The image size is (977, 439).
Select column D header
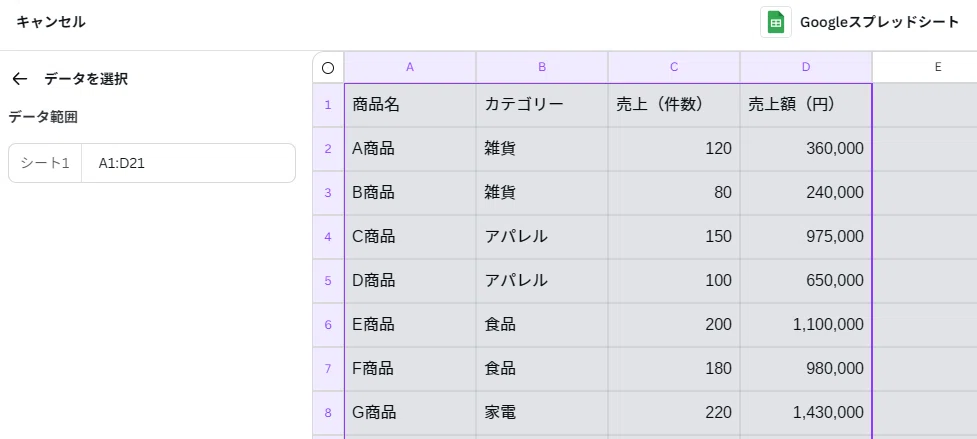point(806,67)
